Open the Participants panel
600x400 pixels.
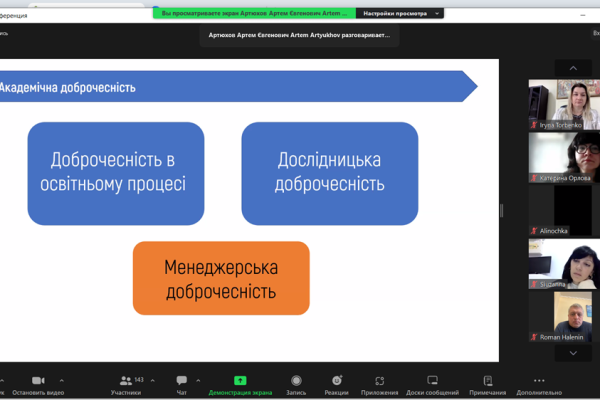click(x=125, y=381)
